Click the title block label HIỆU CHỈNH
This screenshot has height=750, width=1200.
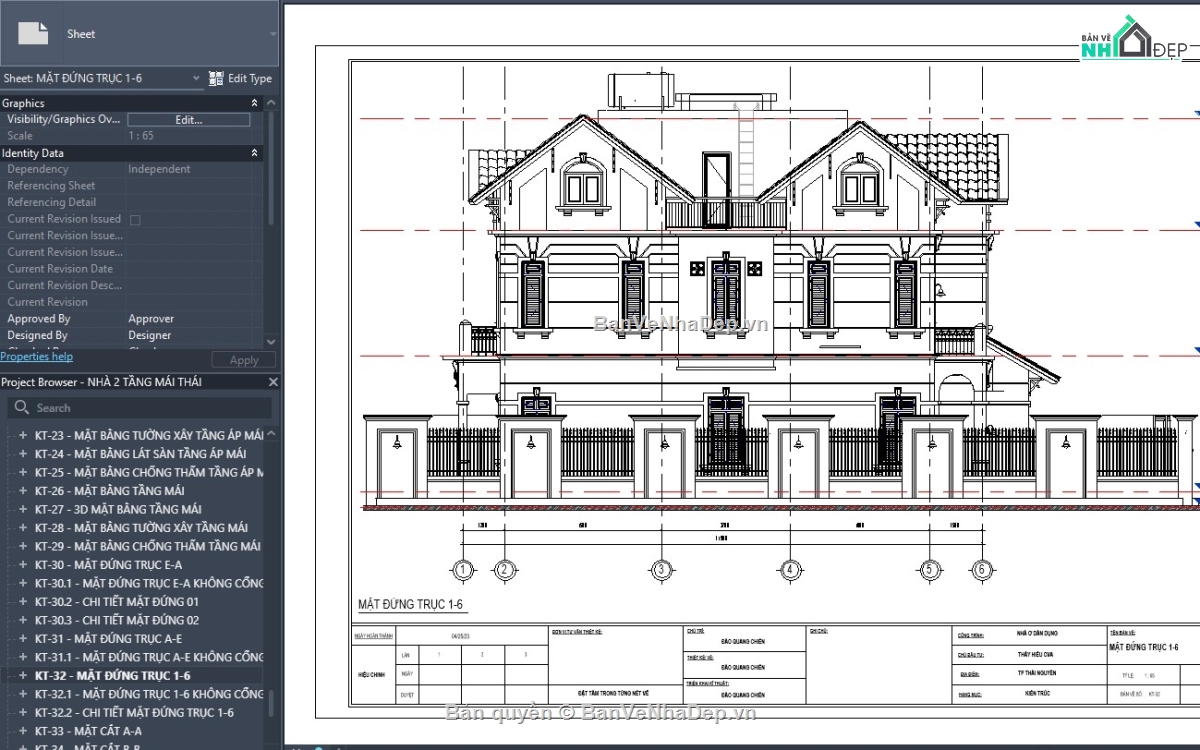(372, 674)
